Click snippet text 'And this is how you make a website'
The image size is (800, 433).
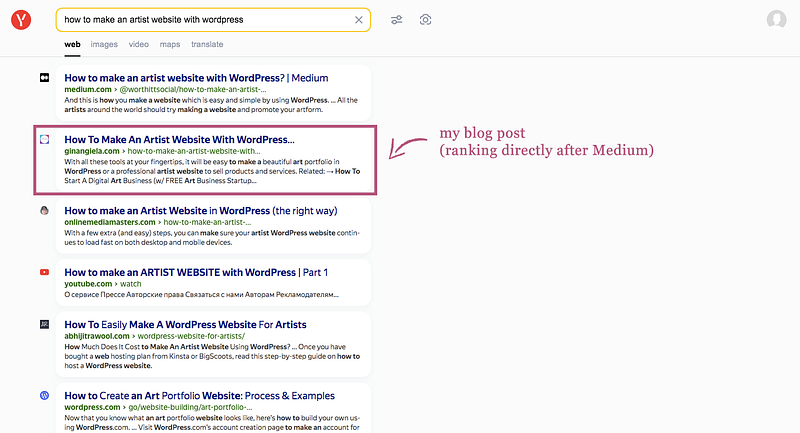click(122, 100)
